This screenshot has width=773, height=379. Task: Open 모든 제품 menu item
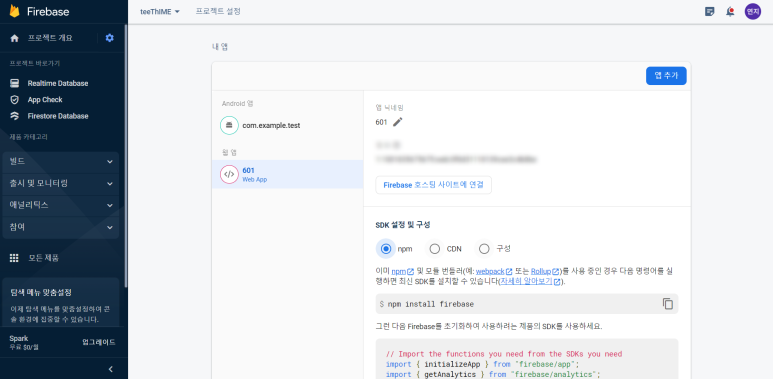(44, 258)
